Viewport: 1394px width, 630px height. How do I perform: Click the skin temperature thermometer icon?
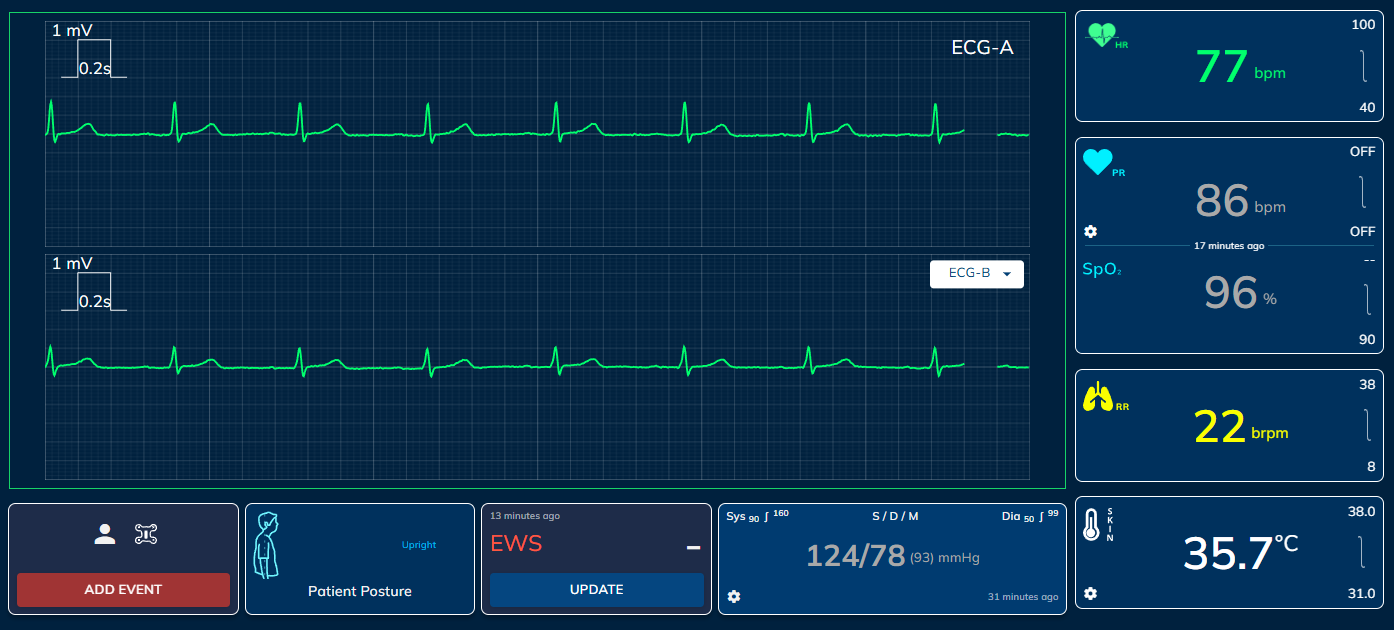pyautogui.click(x=1092, y=525)
